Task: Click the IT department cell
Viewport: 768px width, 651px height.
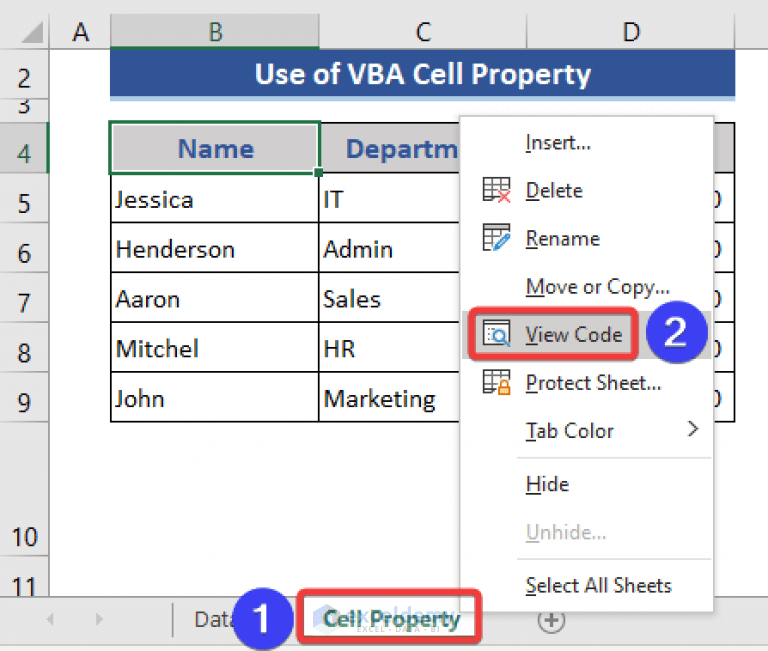Action: (390, 199)
